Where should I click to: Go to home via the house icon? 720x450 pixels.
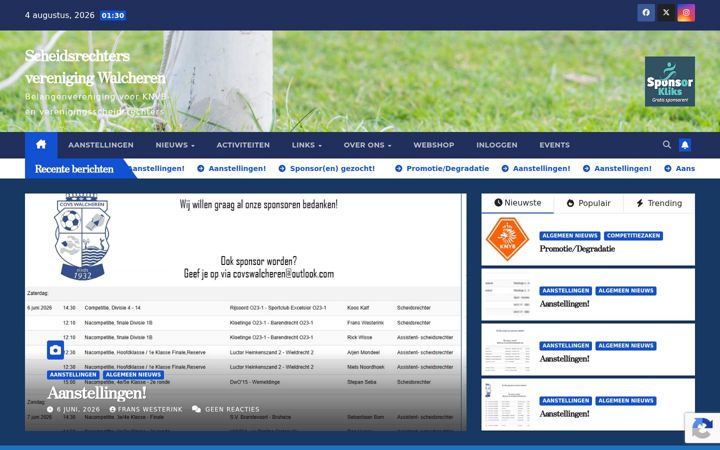pyautogui.click(x=41, y=145)
